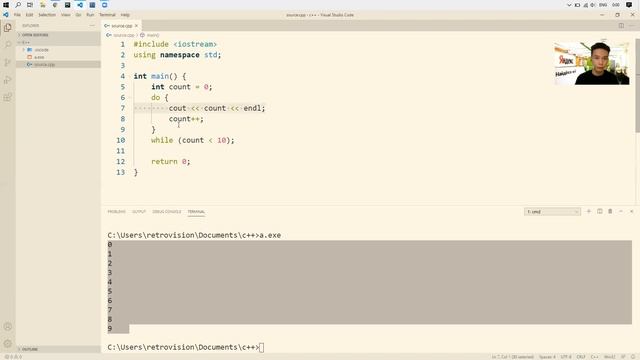Image resolution: width=640 pixels, height=360 pixels.
Task: Switch to the Output panel tab
Action: tap(139, 211)
